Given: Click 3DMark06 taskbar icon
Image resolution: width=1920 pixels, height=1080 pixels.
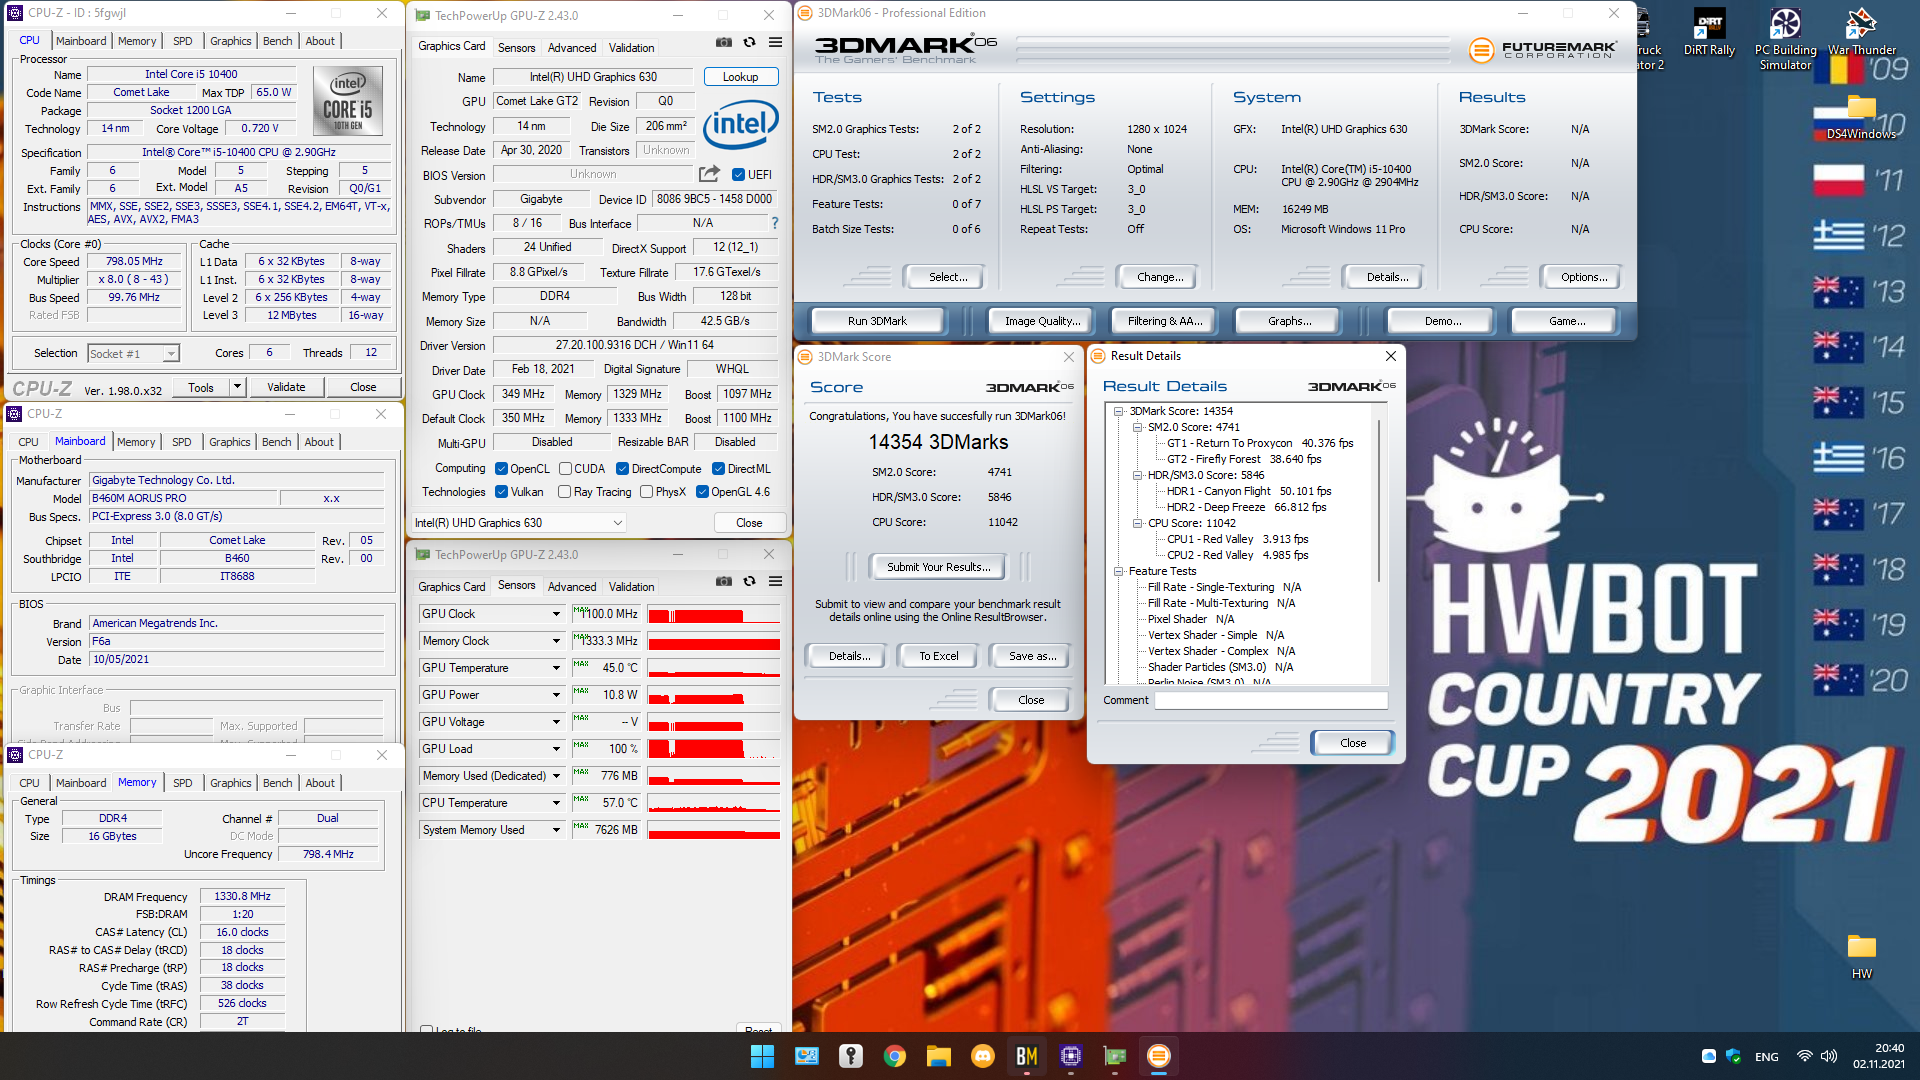Looking at the screenshot, I should (x=1158, y=1056).
